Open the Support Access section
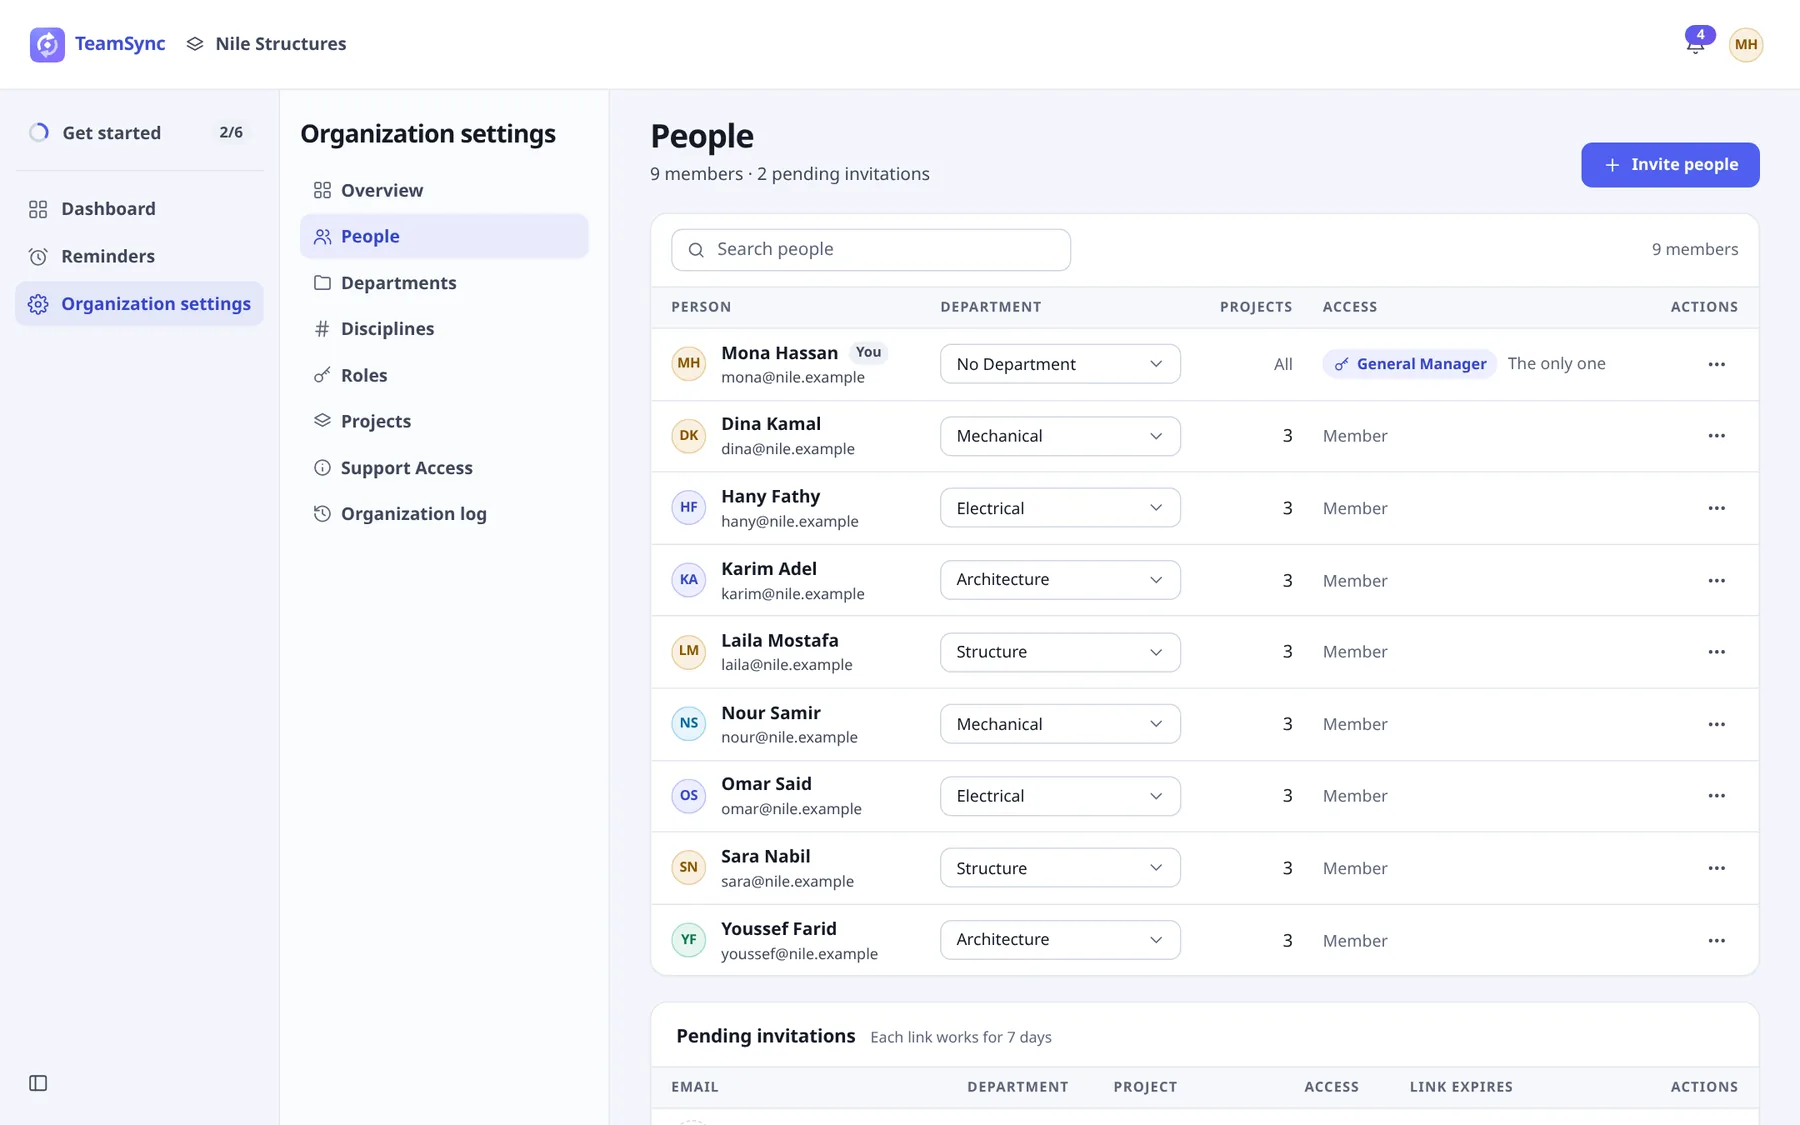The image size is (1800, 1125). pos(444,468)
